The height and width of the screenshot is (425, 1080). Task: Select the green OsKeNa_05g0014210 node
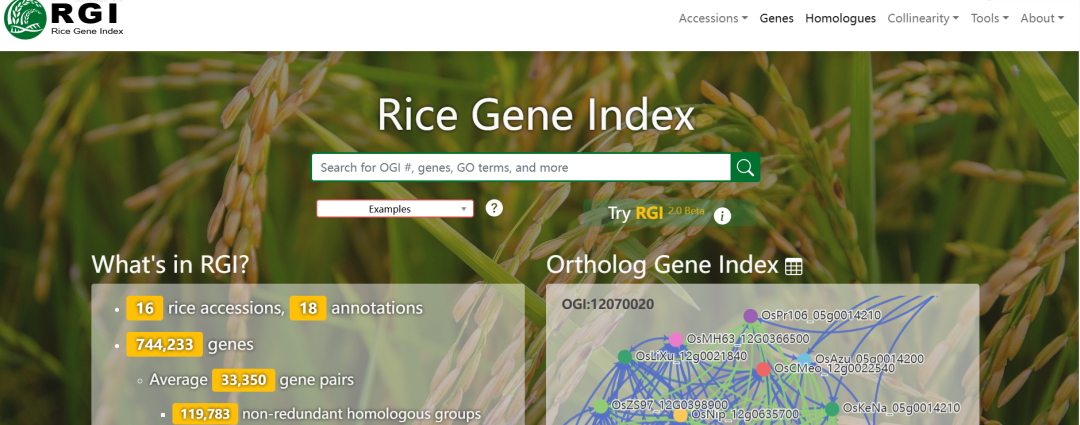832,408
